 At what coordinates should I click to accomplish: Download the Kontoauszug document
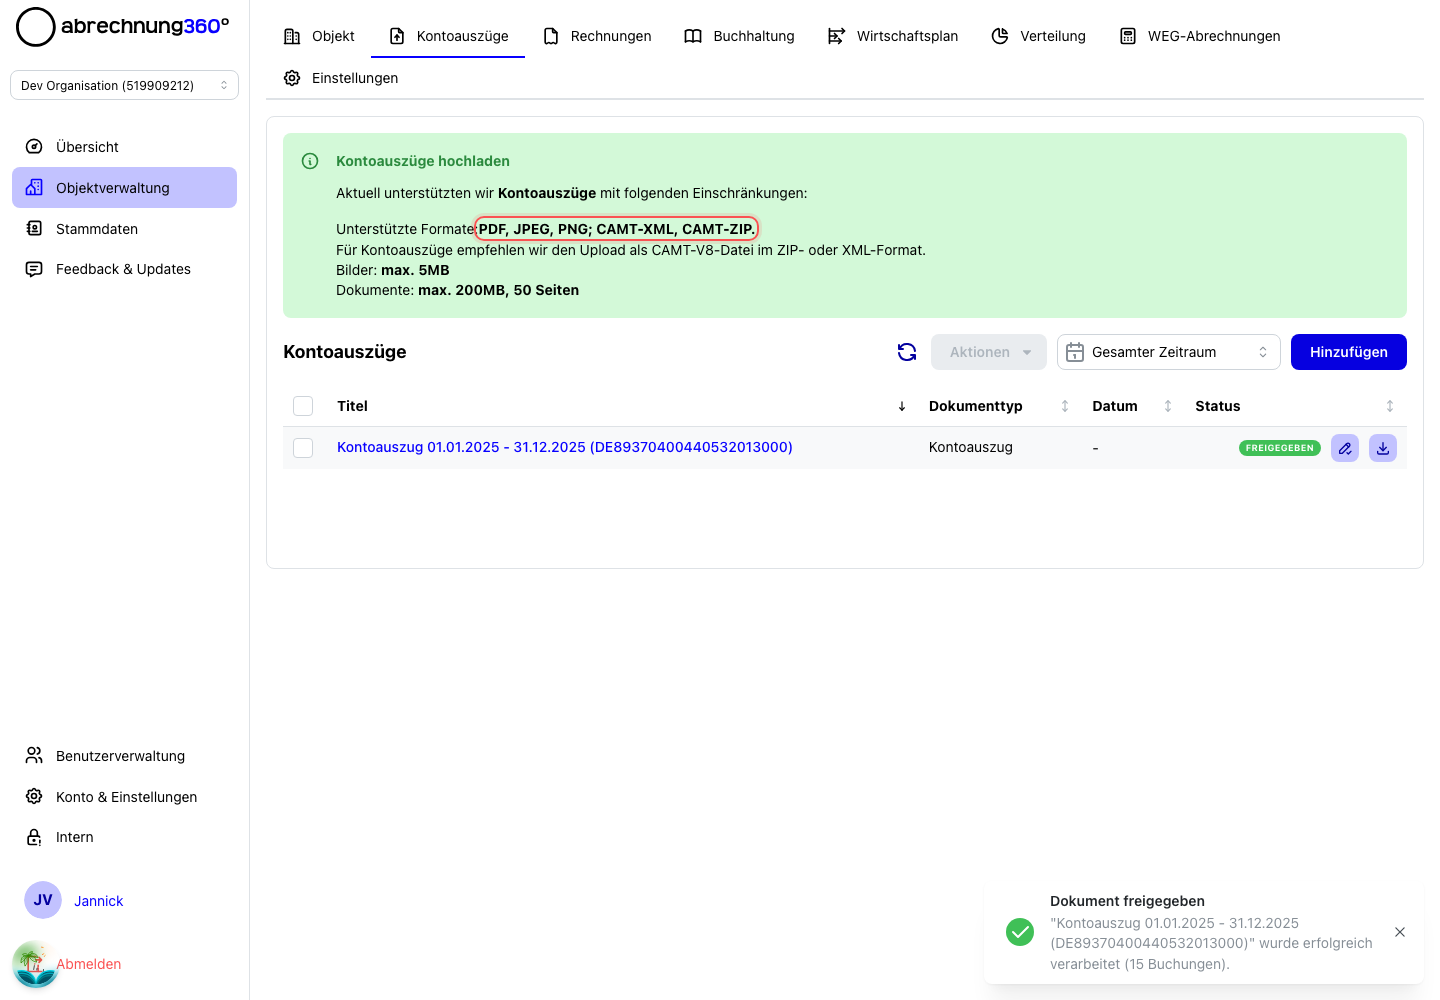[1383, 448]
